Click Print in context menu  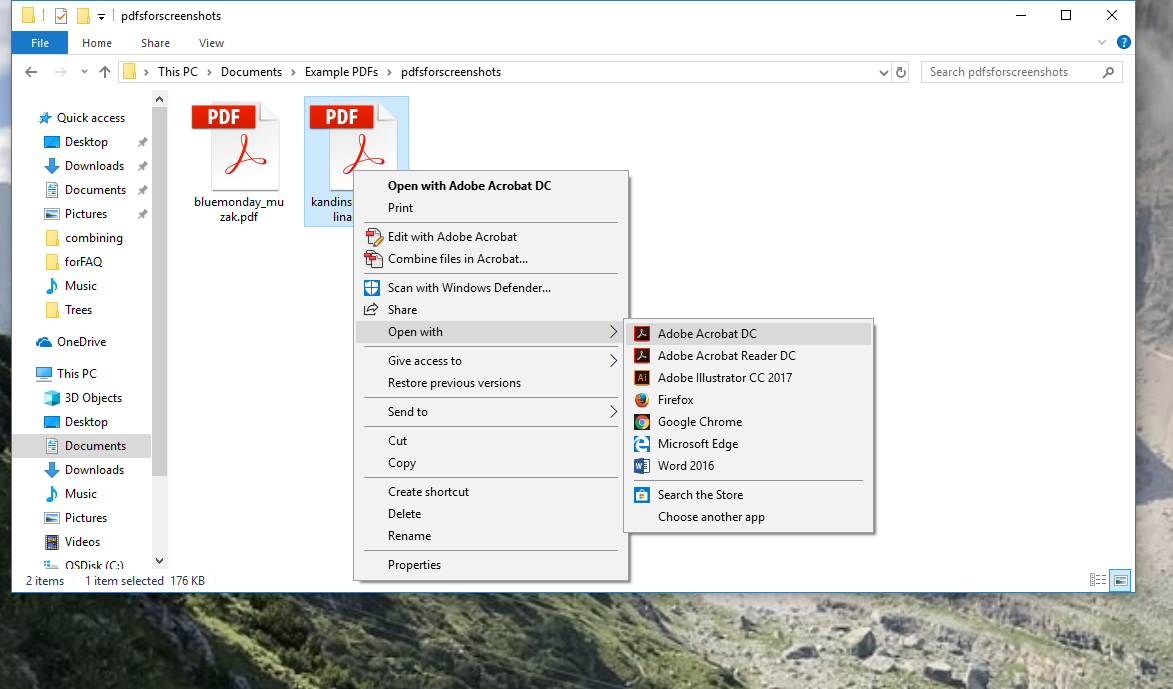[x=491, y=208]
